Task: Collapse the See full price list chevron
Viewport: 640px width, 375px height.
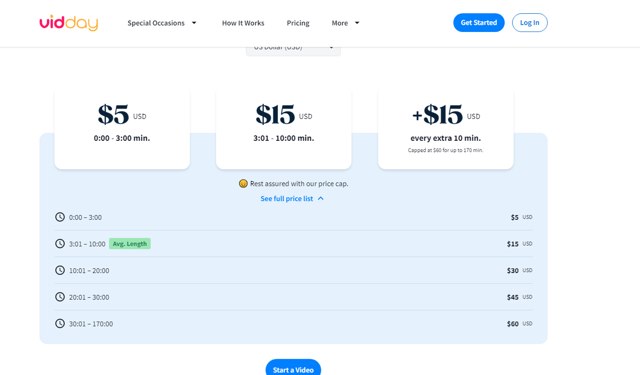Action: 320,198
